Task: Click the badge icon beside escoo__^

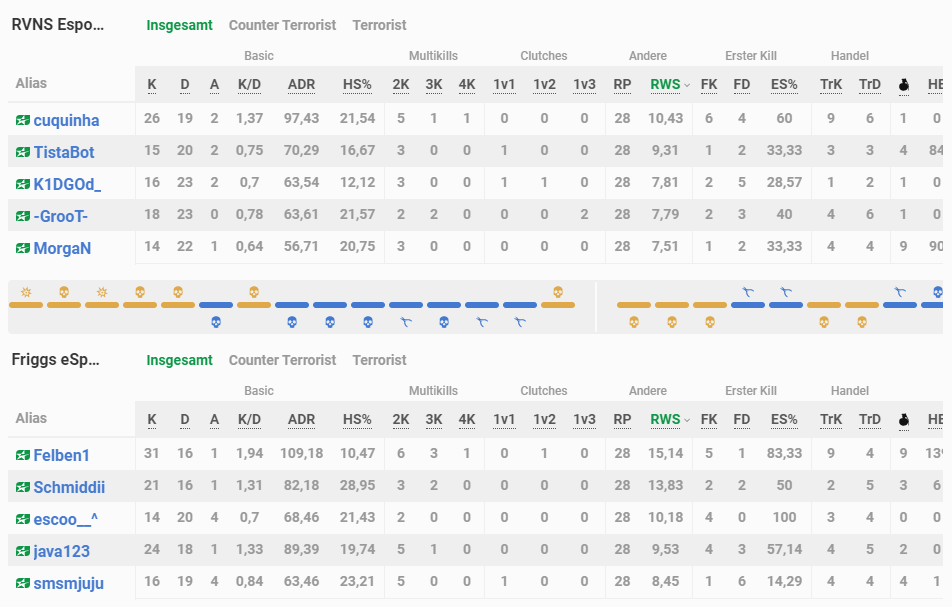Action: [22, 519]
